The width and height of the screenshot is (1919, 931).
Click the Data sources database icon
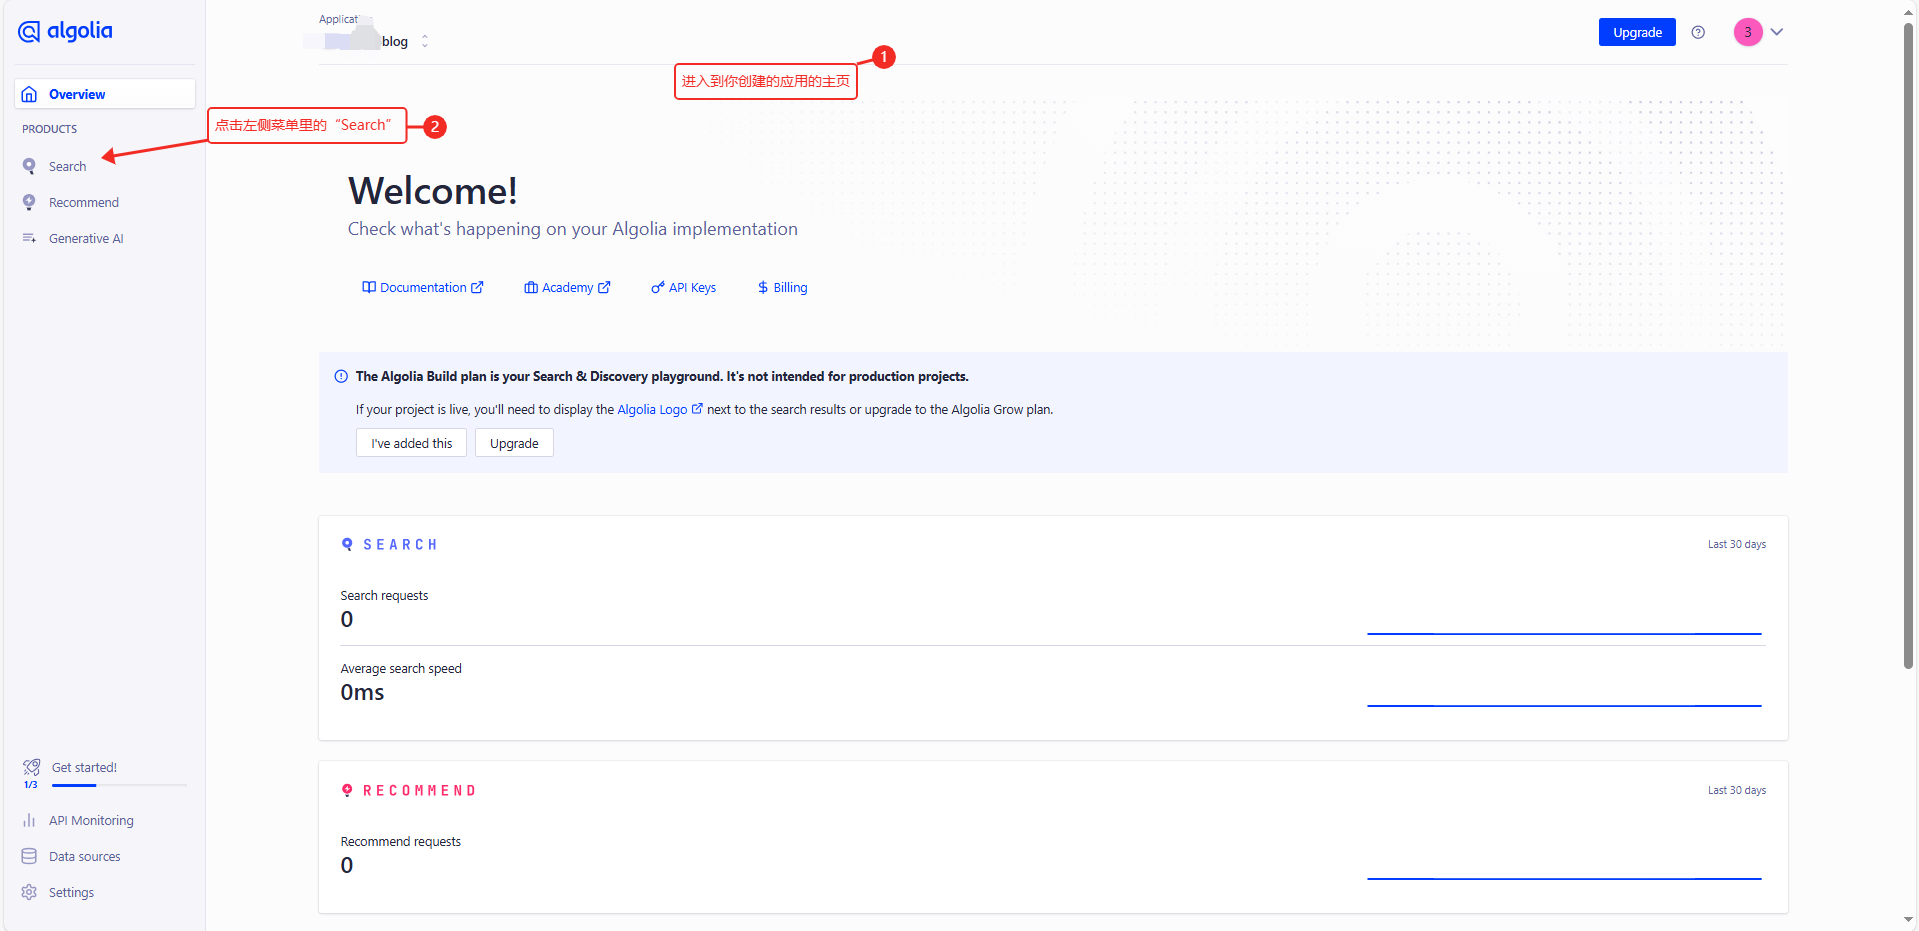click(29, 856)
